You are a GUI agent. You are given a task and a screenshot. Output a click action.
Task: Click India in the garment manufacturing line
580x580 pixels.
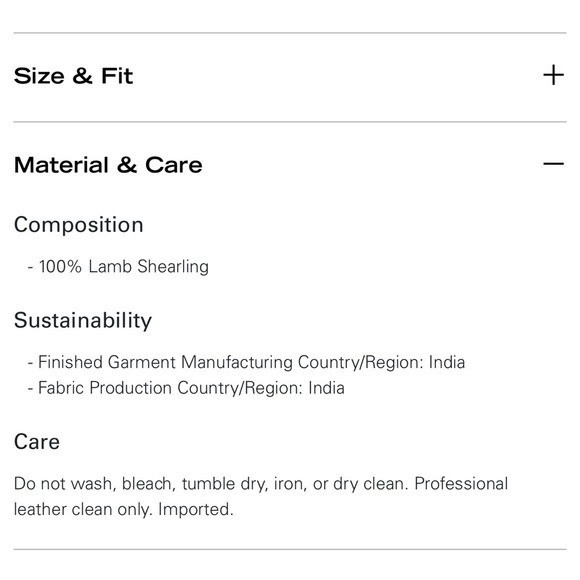tap(447, 362)
